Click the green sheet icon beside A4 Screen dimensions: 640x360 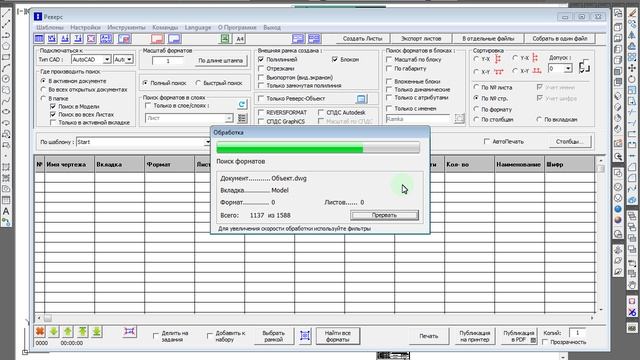pyautogui.click(x=225, y=39)
